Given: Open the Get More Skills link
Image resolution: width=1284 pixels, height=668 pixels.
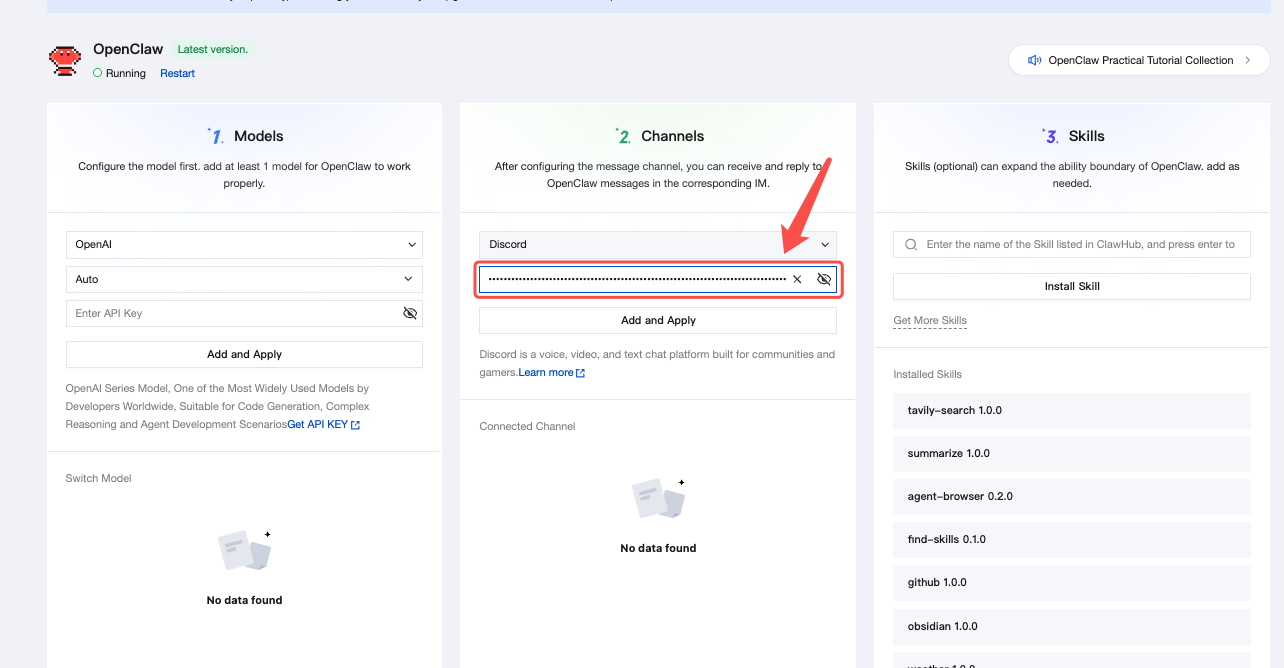Looking at the screenshot, I should pyautogui.click(x=929, y=320).
